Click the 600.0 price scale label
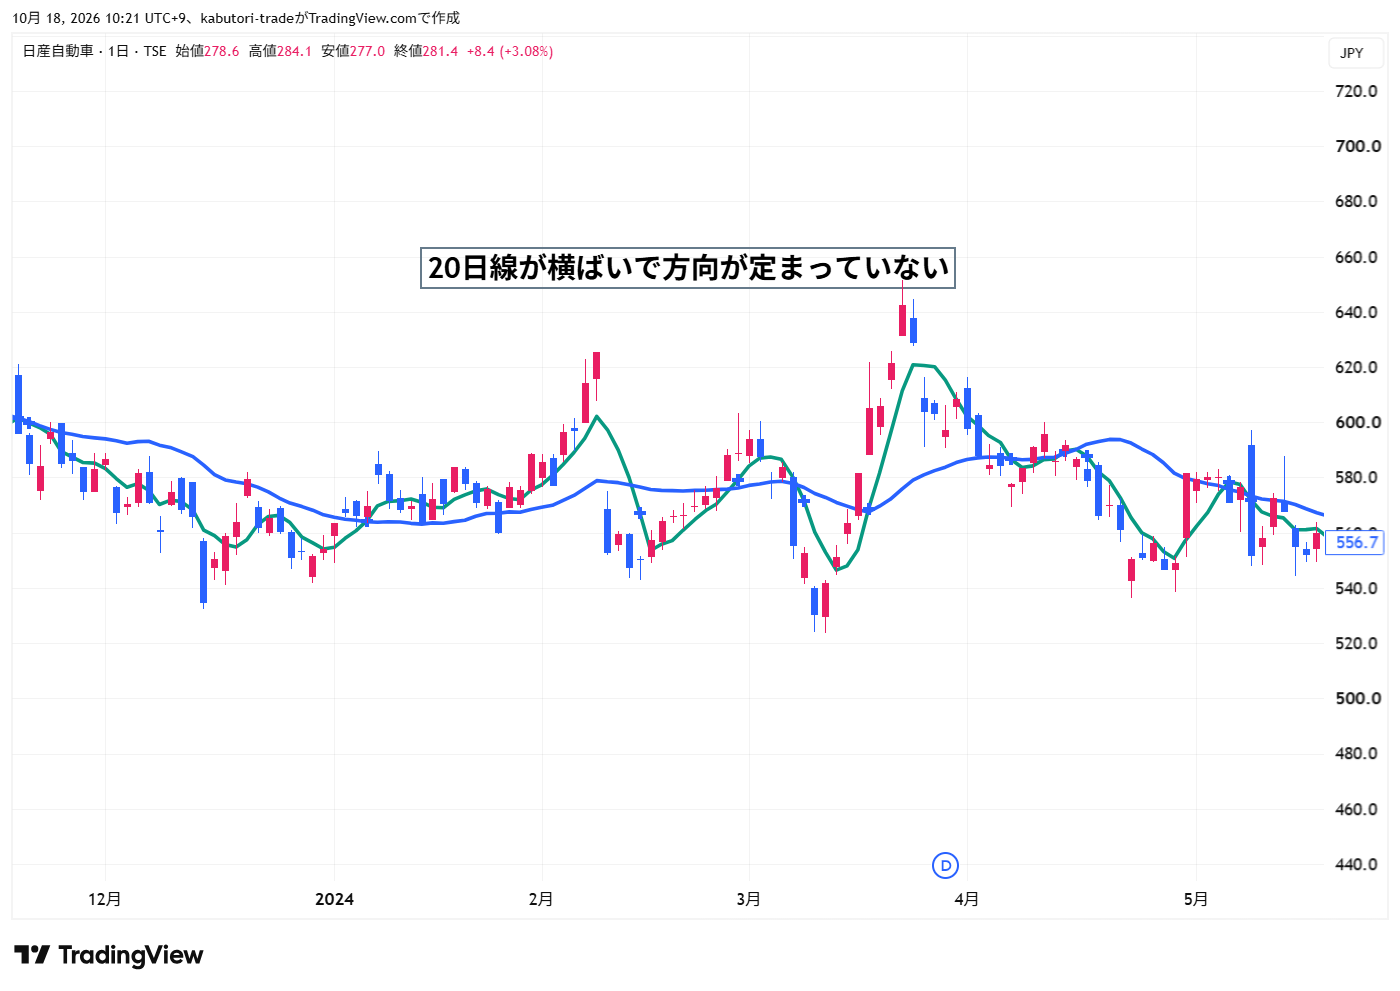 (1357, 422)
